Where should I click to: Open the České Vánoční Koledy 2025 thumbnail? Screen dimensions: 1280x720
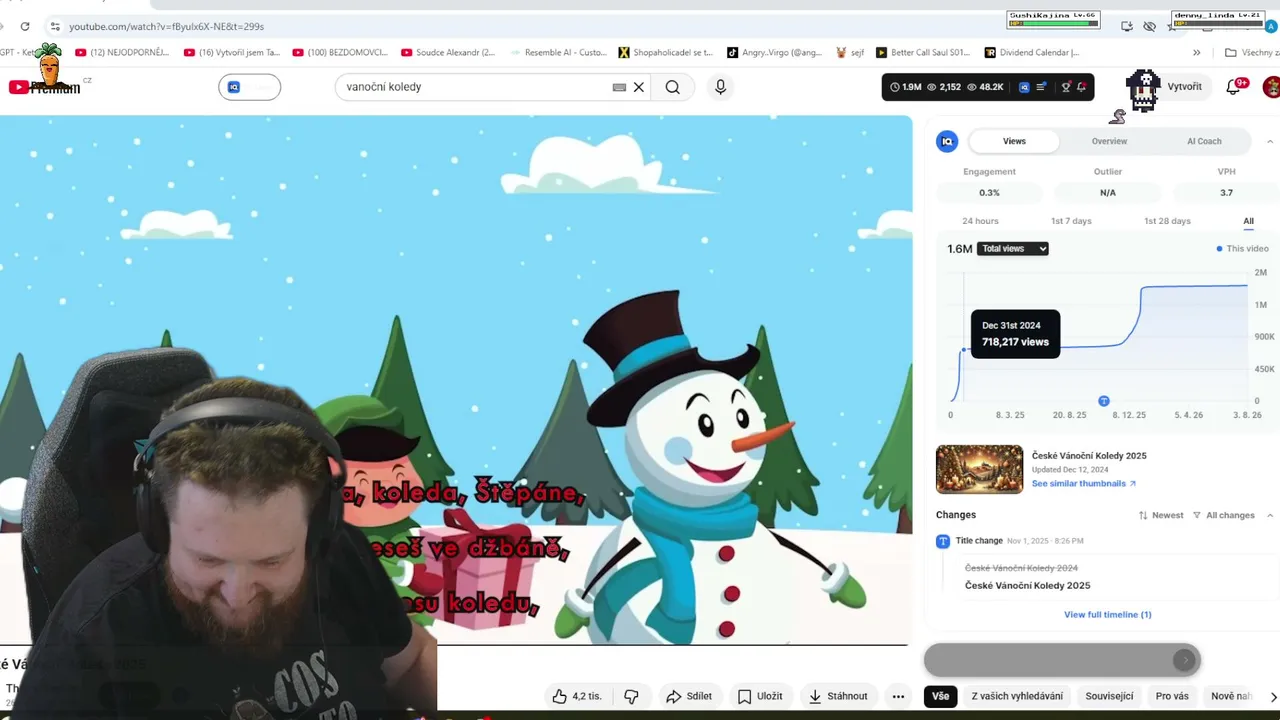click(x=979, y=470)
